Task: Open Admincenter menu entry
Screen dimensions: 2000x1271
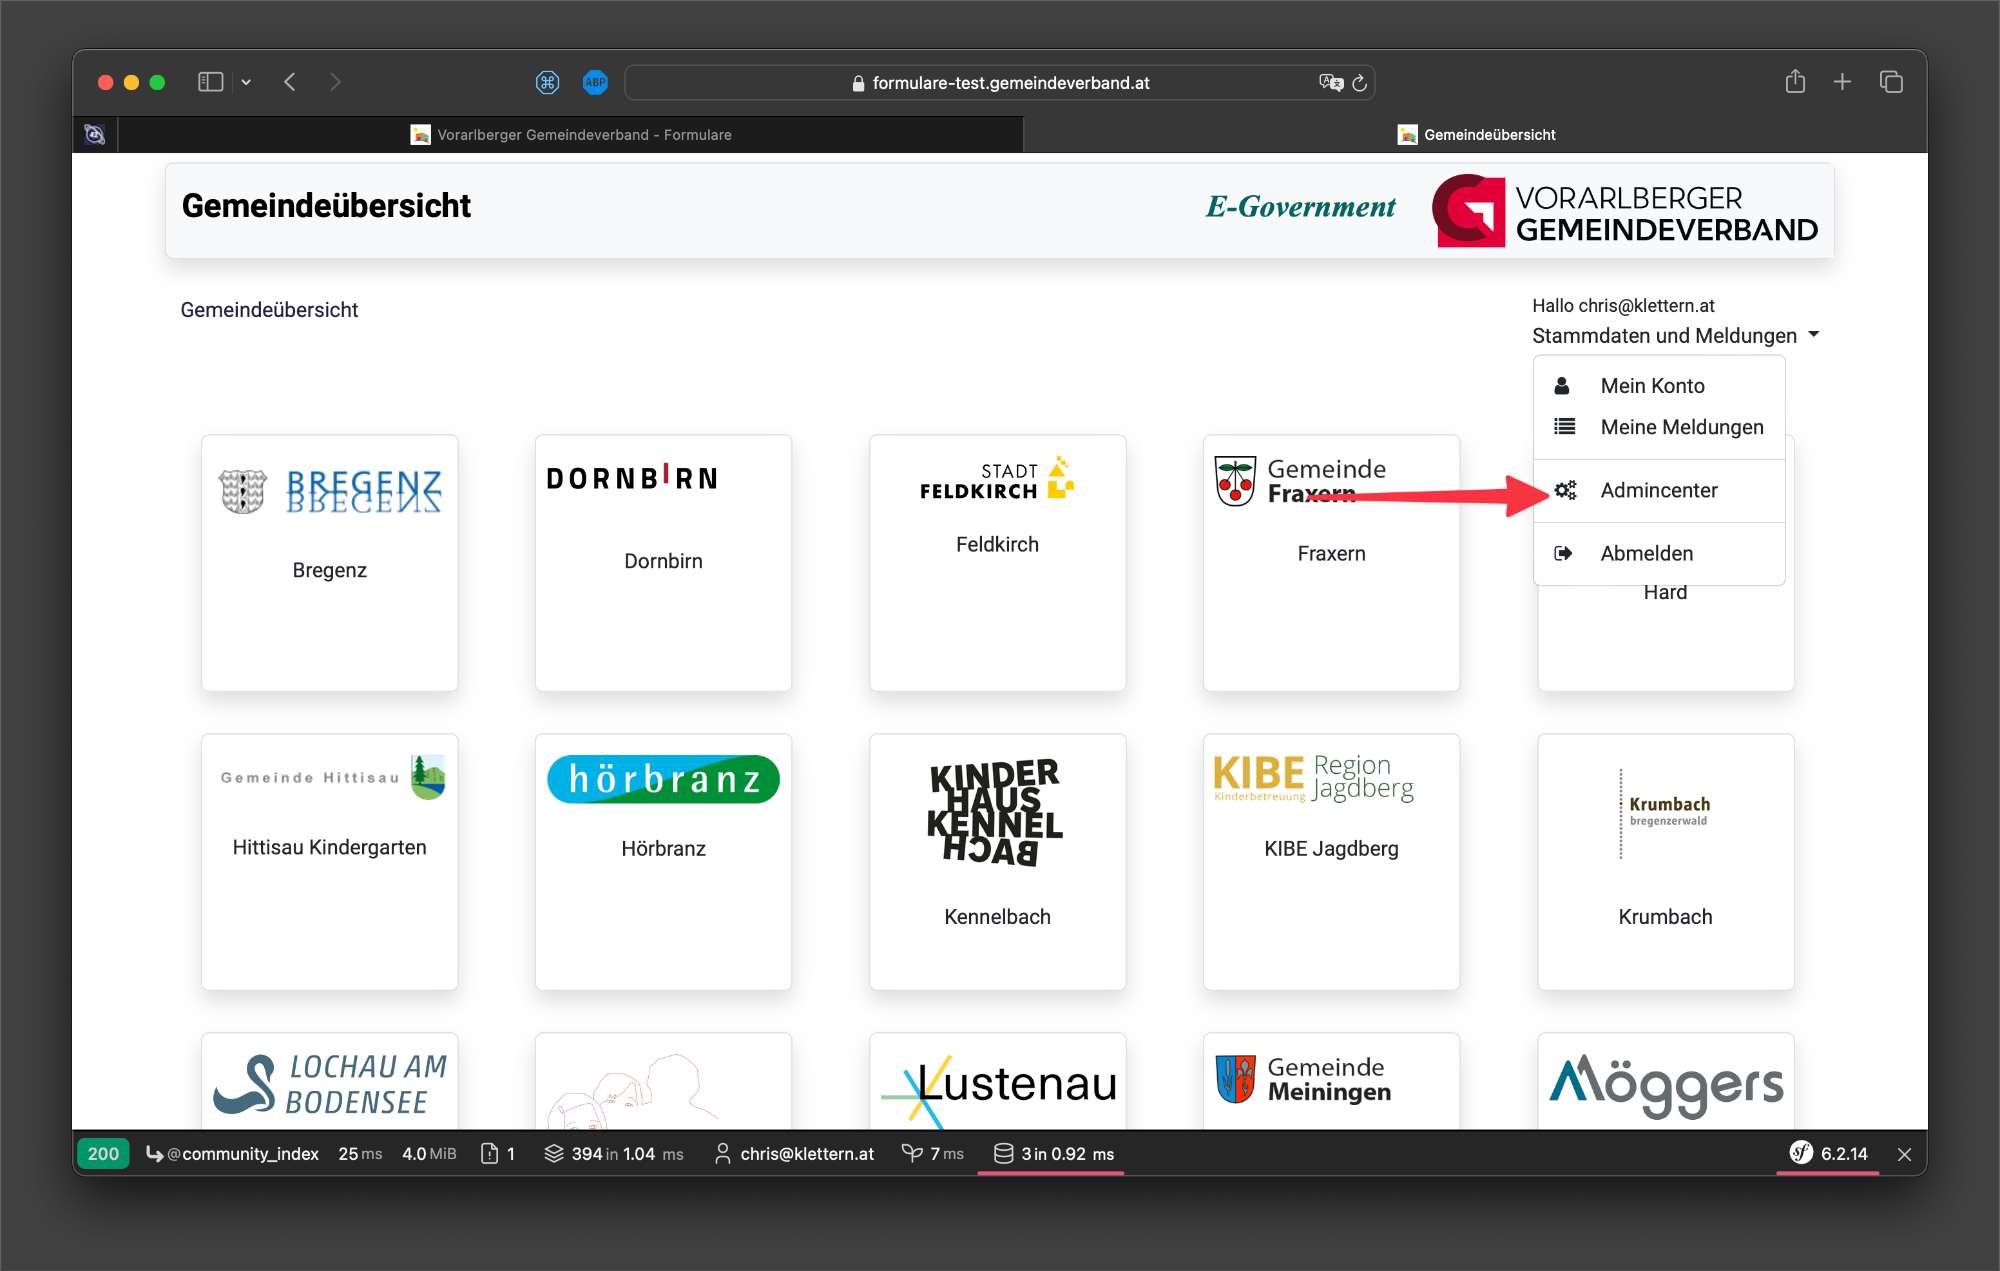Action: 1659,490
